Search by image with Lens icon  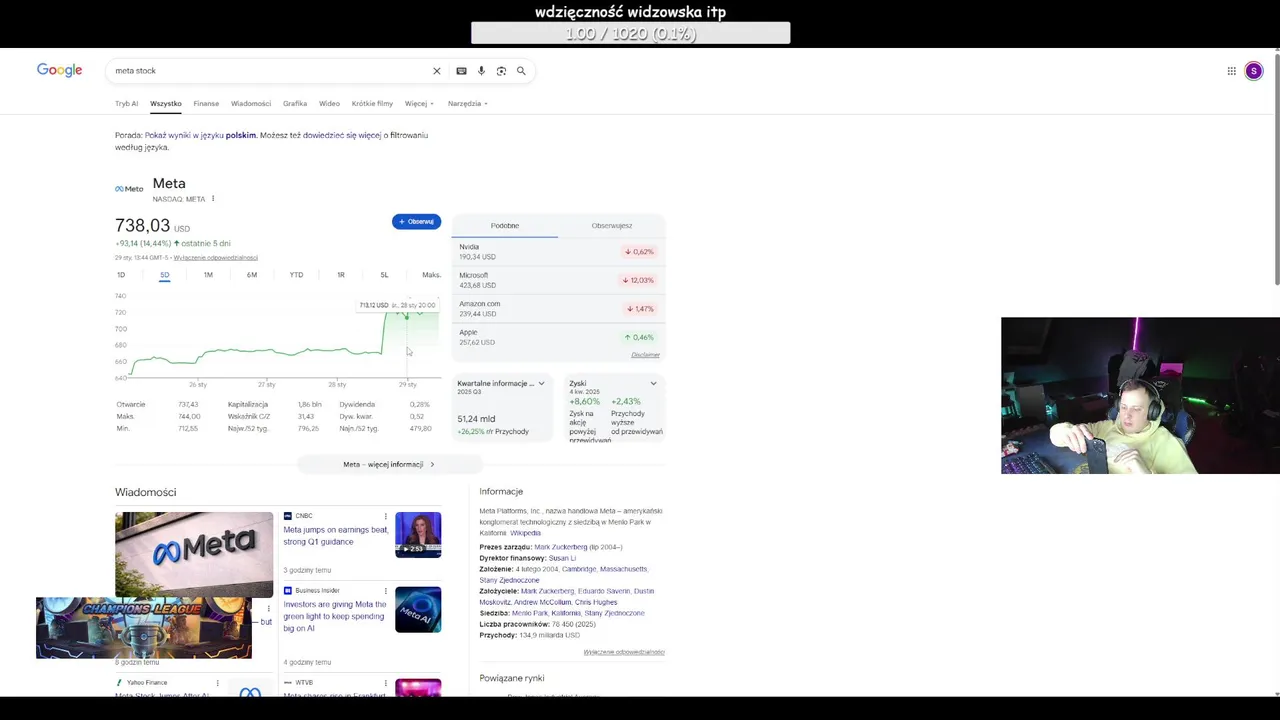(501, 71)
